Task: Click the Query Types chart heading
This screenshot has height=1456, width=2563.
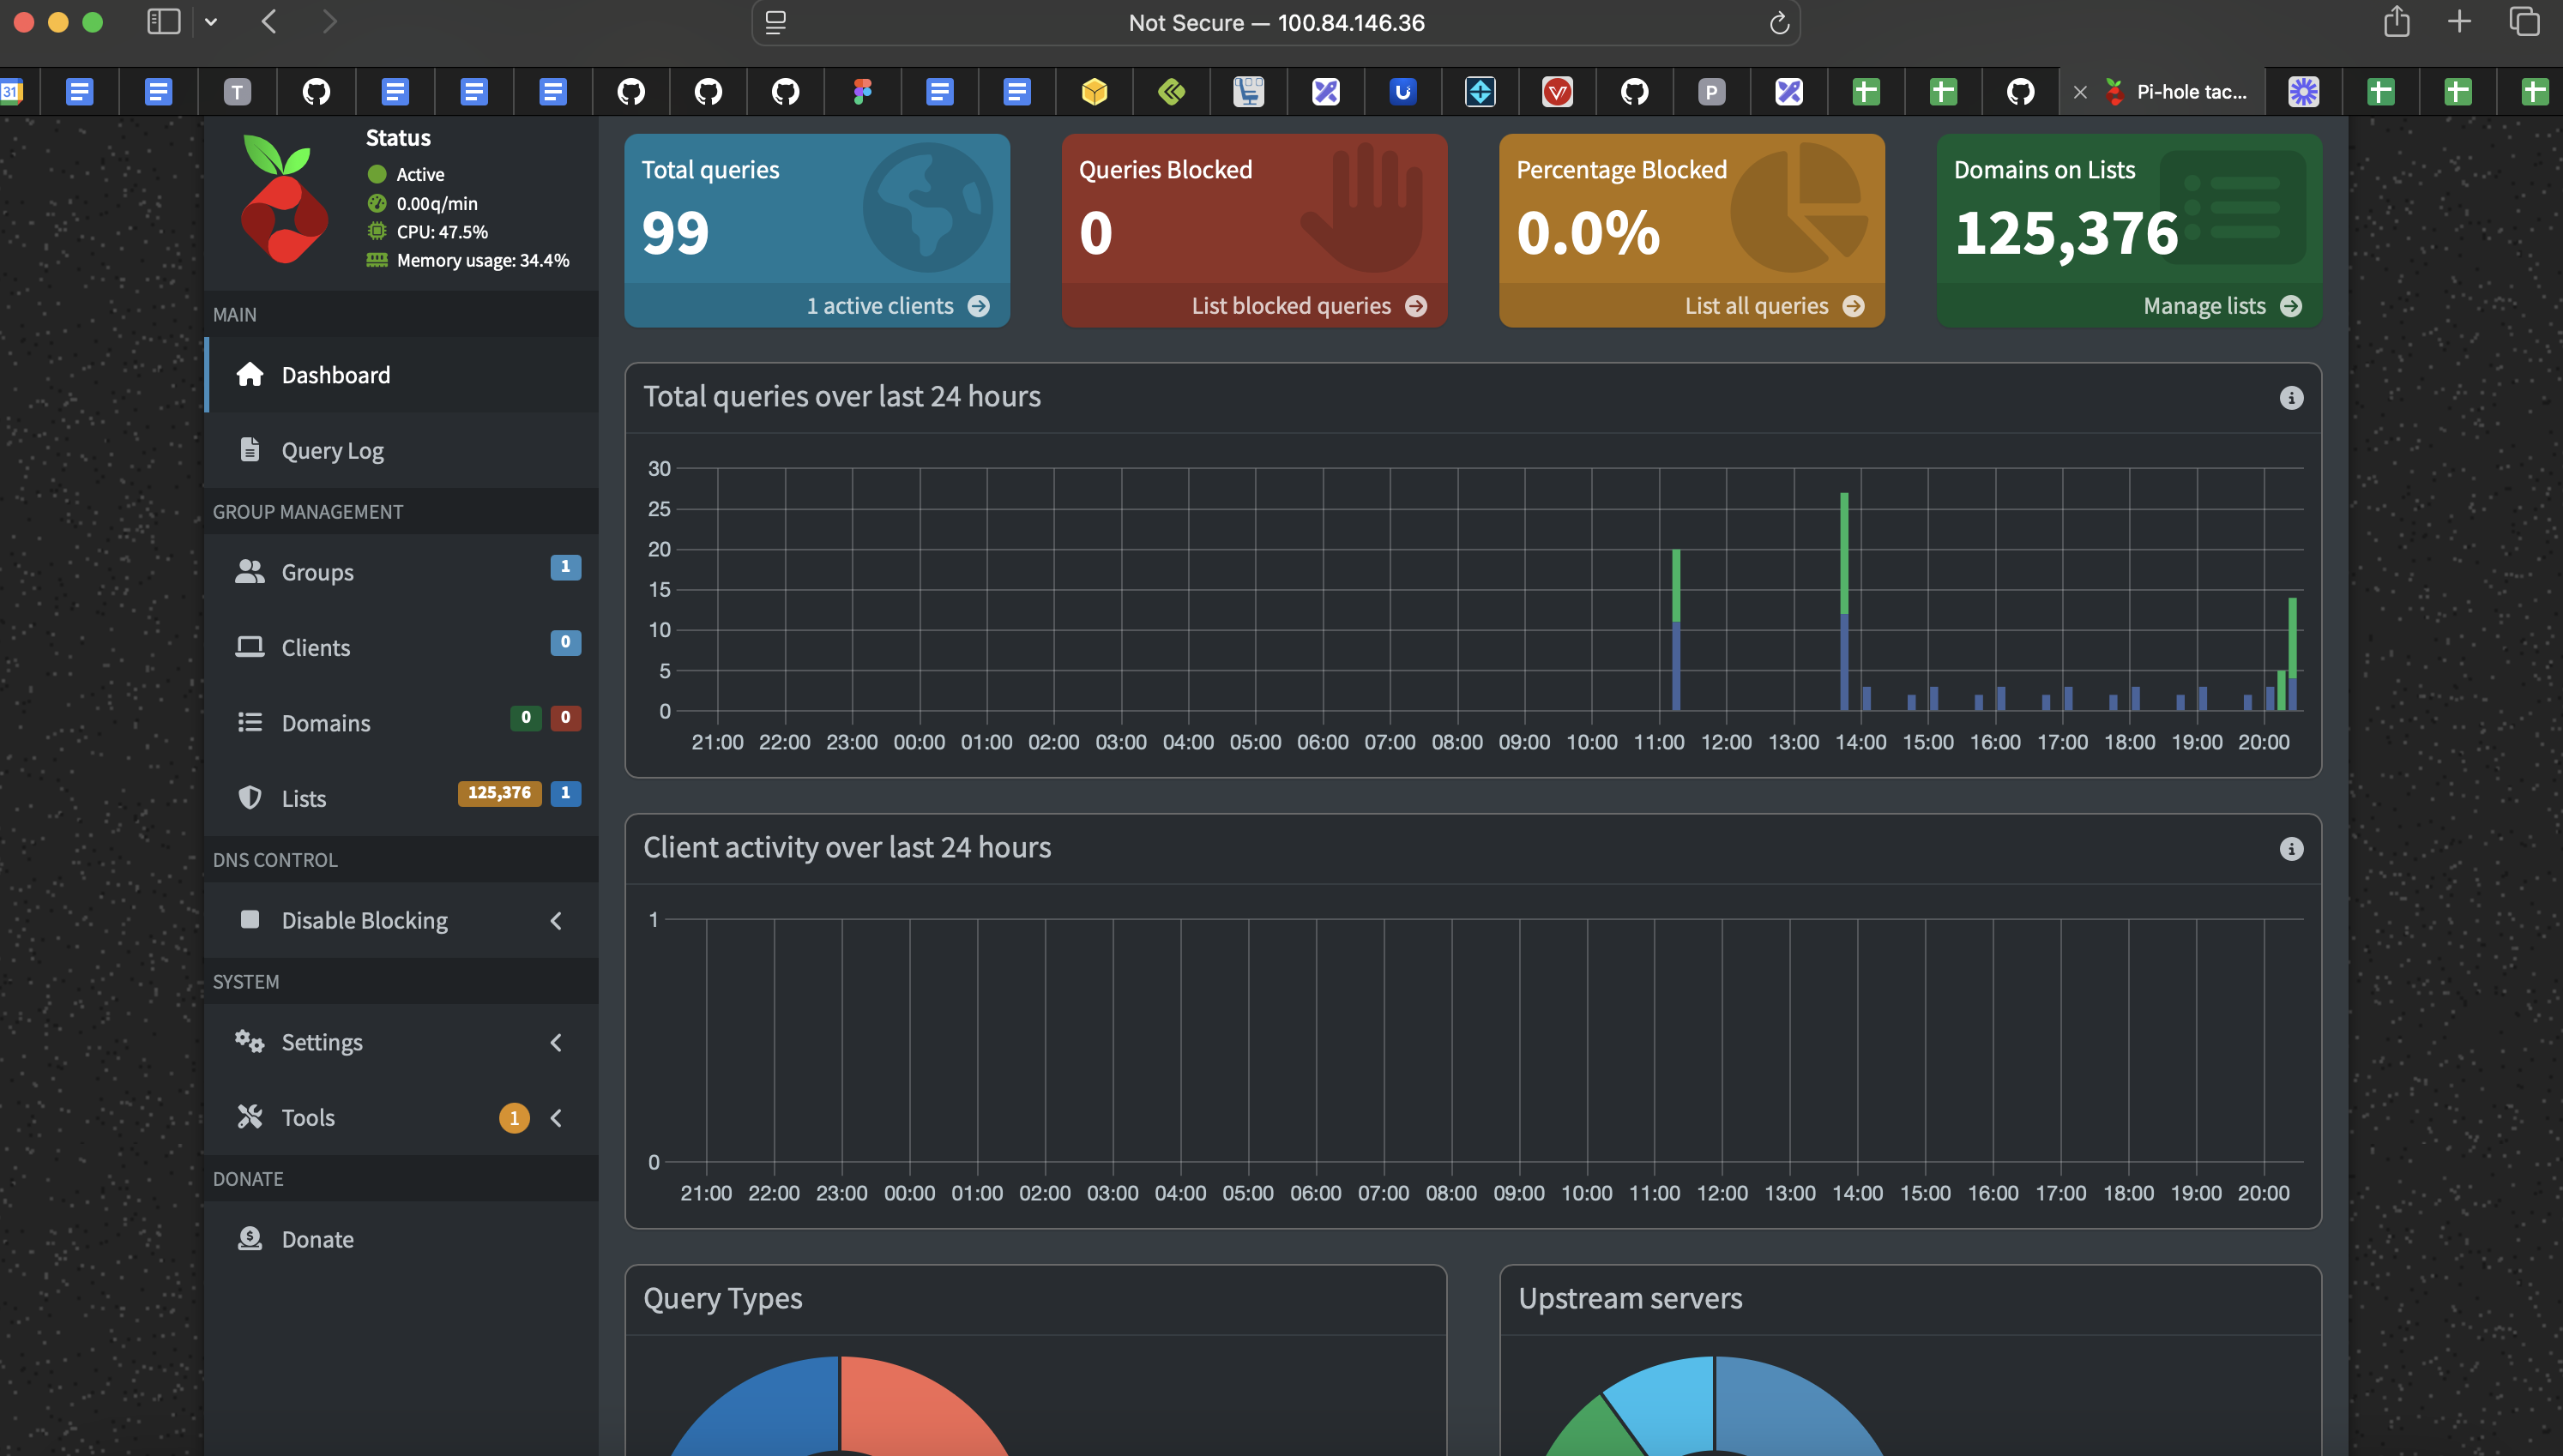Action: click(723, 1298)
